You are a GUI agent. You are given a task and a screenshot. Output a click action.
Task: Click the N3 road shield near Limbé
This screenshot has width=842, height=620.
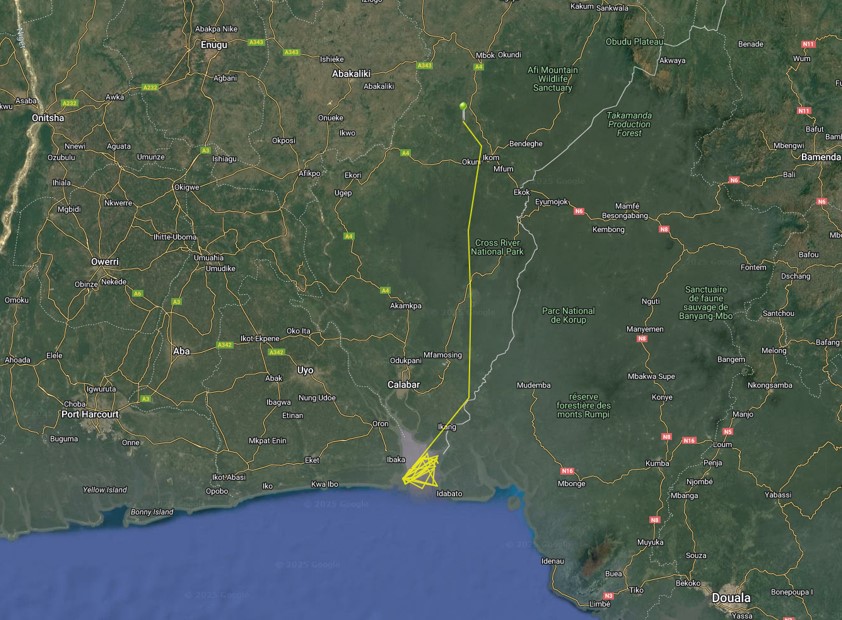click(608, 595)
